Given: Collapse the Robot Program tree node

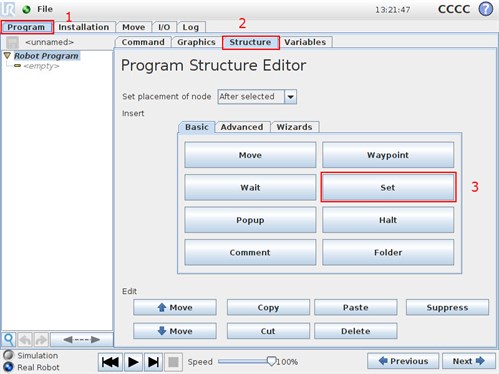Looking at the screenshot, I should pyautogui.click(x=7, y=55).
